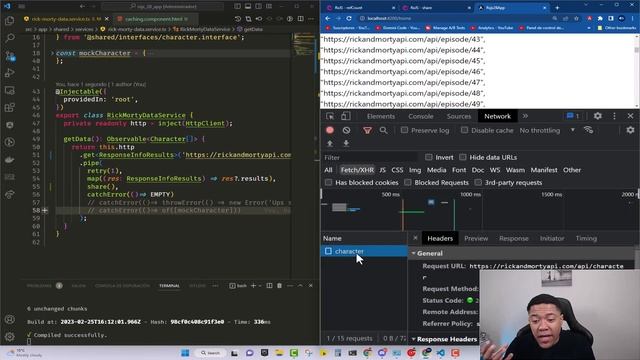Image resolution: width=640 pixels, height=360 pixels.
Task: Check Hide data URLs
Action: 462,157
